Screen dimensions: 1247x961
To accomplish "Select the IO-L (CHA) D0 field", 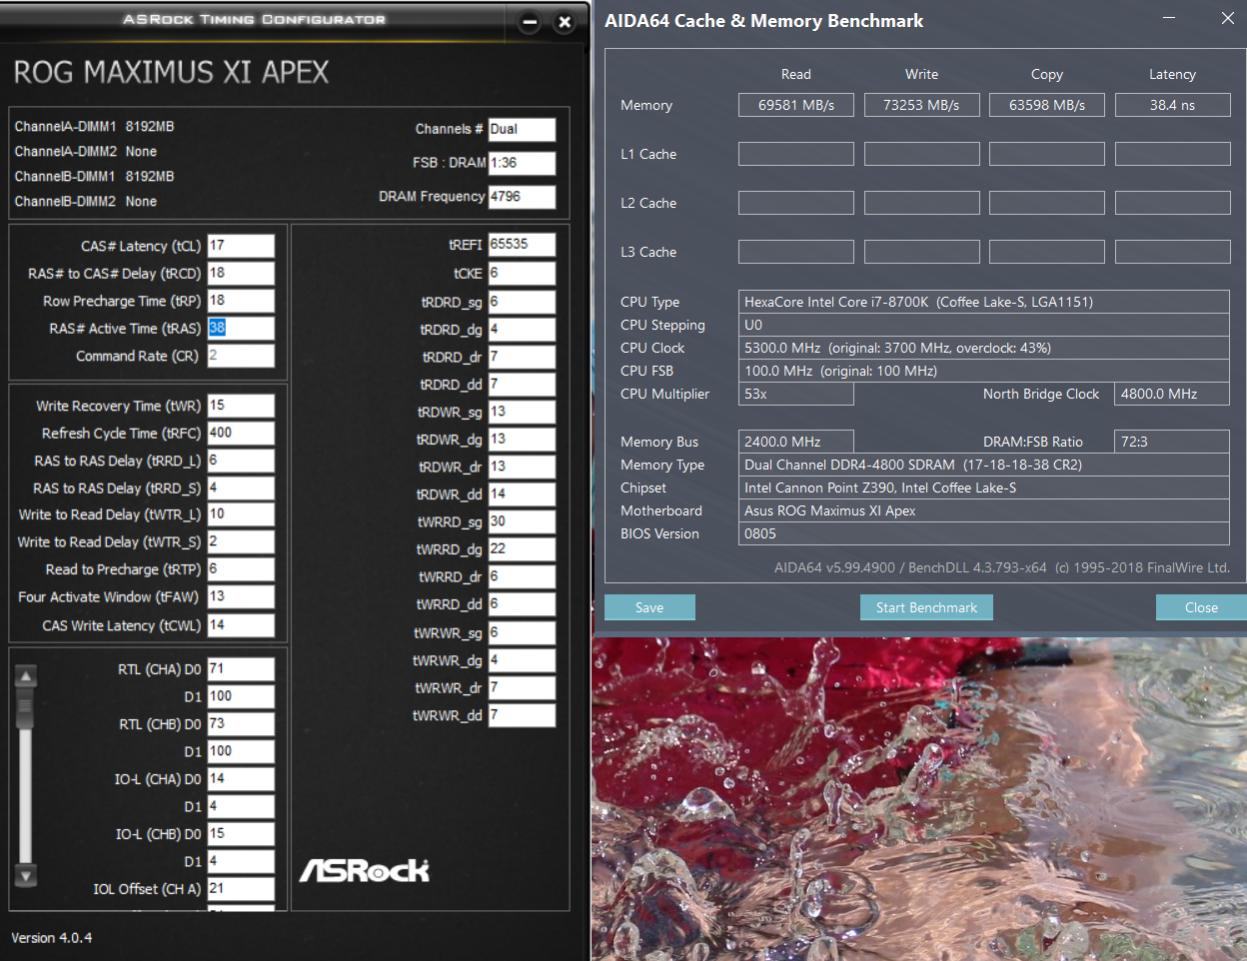I will (x=241, y=779).
